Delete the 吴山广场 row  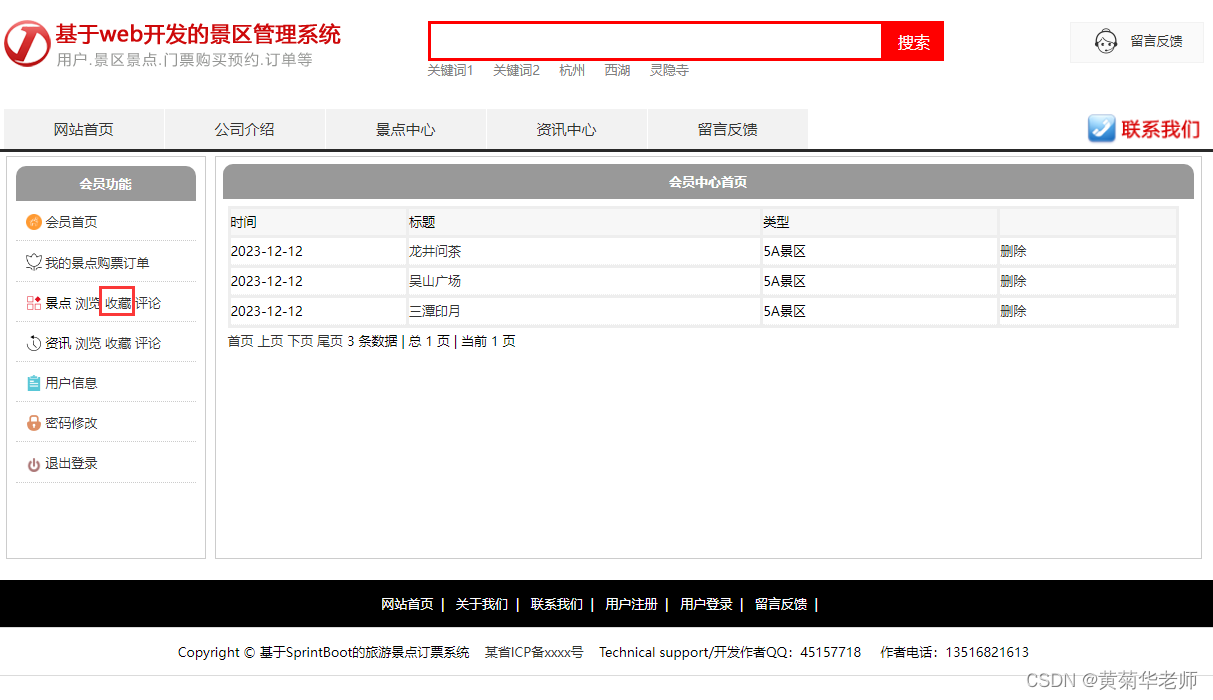(x=1013, y=281)
